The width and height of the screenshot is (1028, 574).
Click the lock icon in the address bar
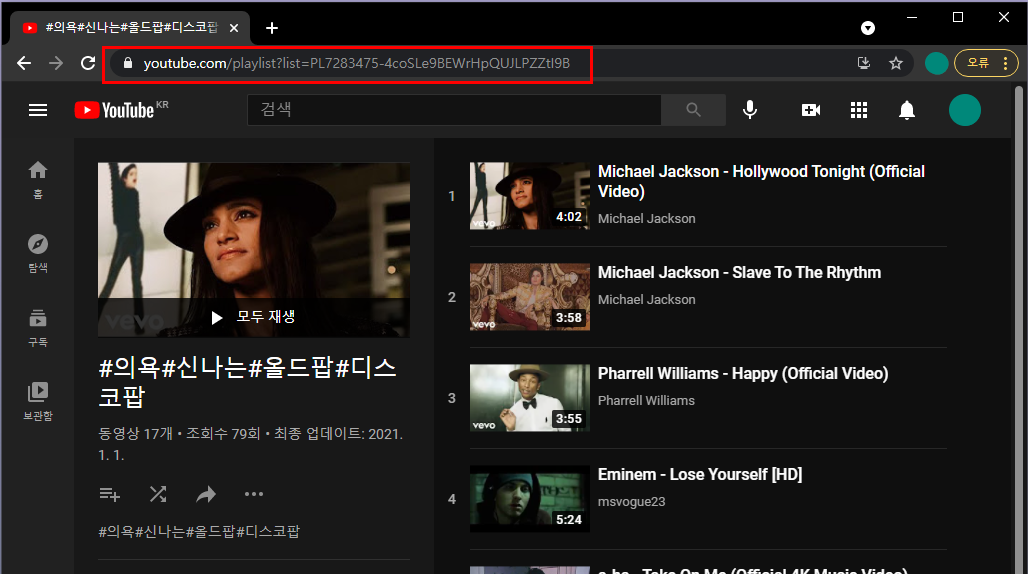pyautogui.click(x=128, y=63)
